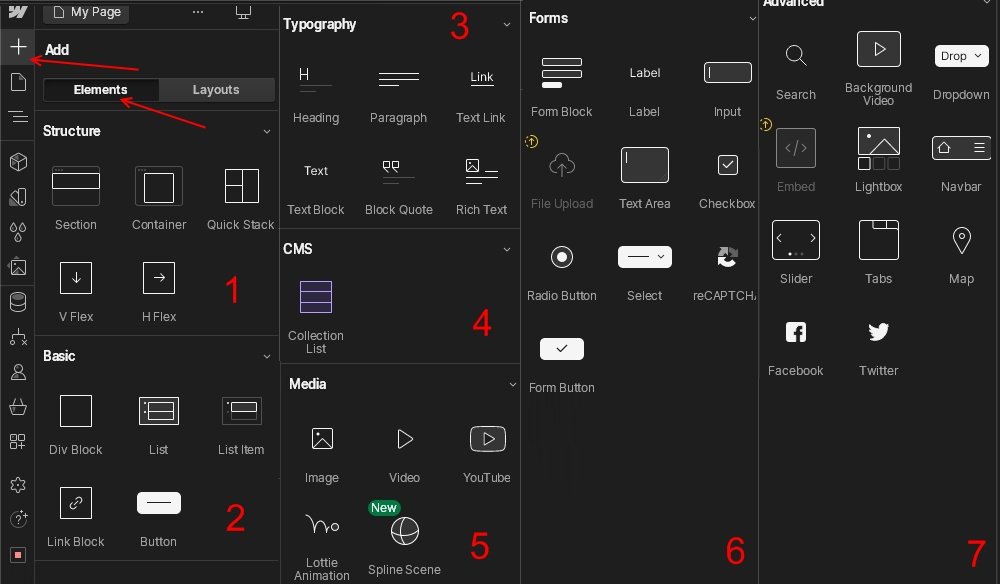The height and width of the screenshot is (584, 1000).
Task: Collapse the Typography section chevron
Action: [x=507, y=24]
